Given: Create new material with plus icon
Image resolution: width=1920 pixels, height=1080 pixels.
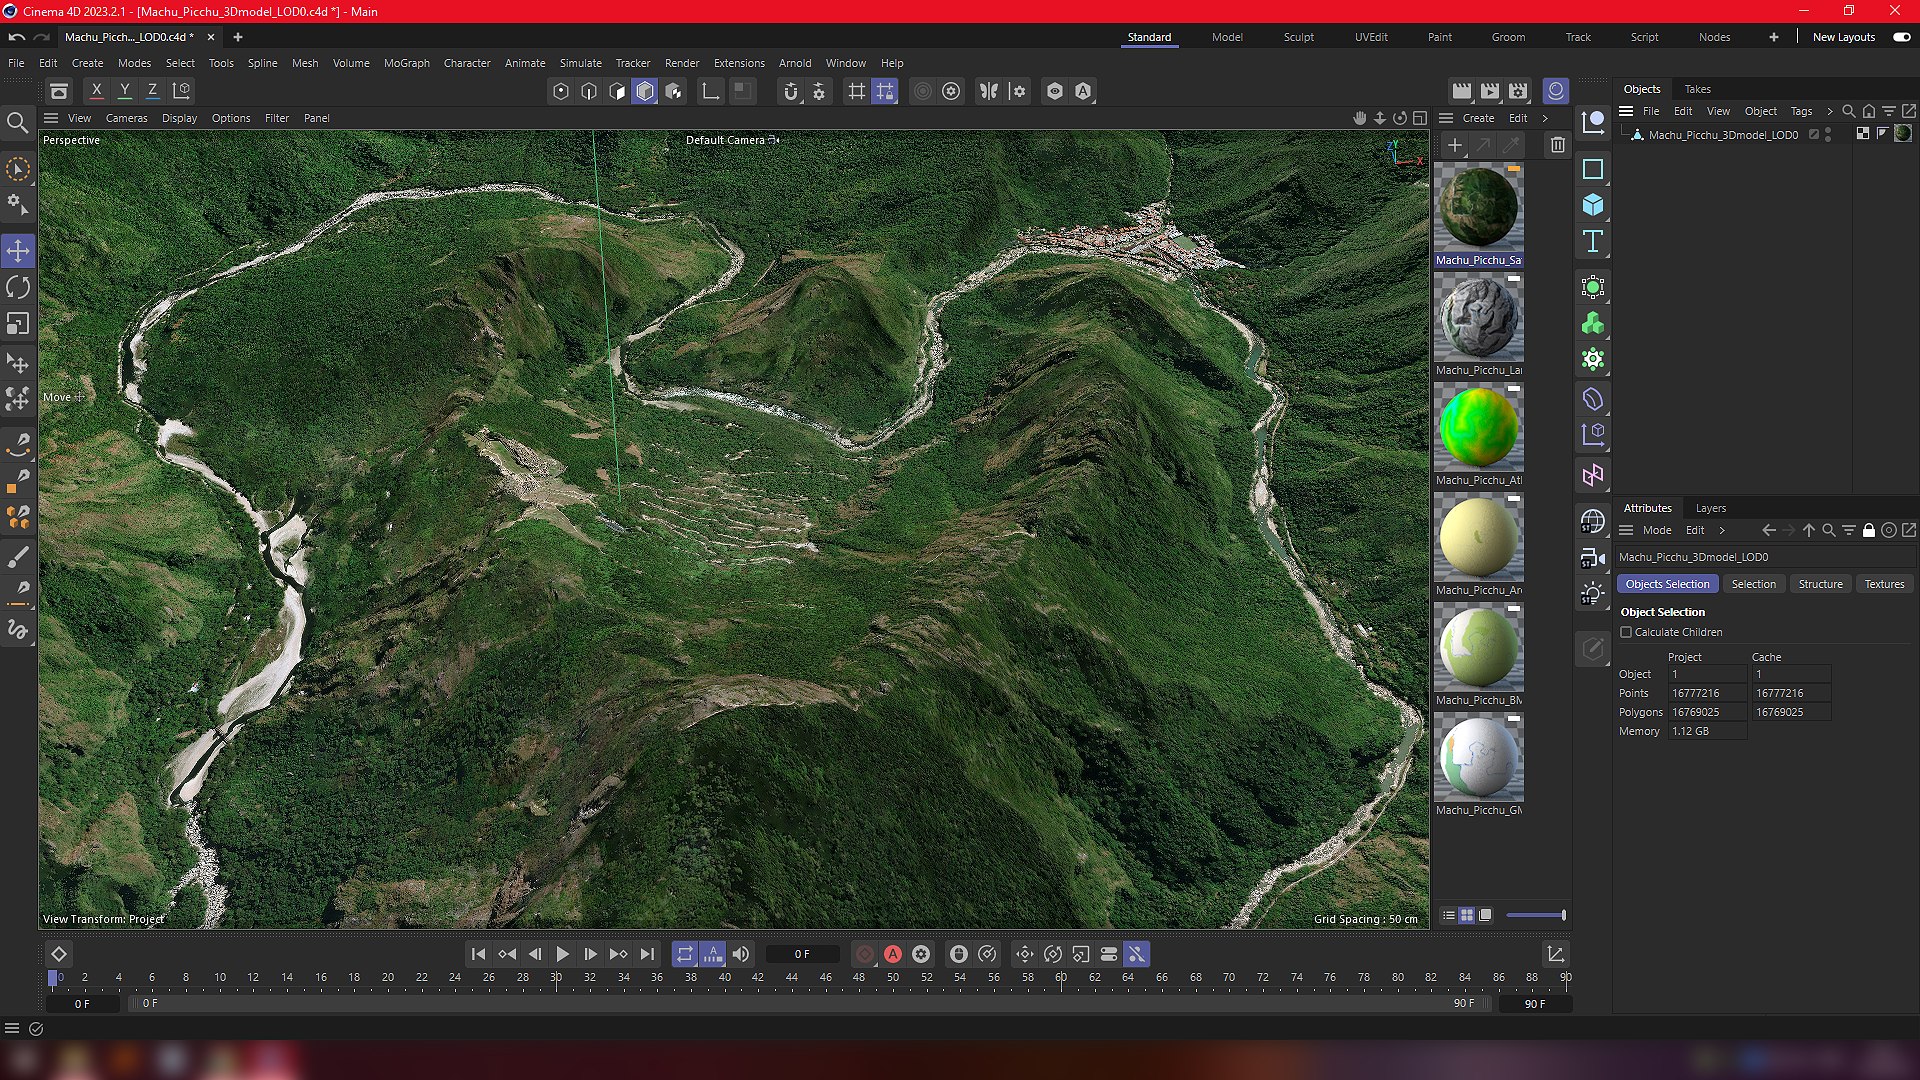Looking at the screenshot, I should coord(1455,146).
